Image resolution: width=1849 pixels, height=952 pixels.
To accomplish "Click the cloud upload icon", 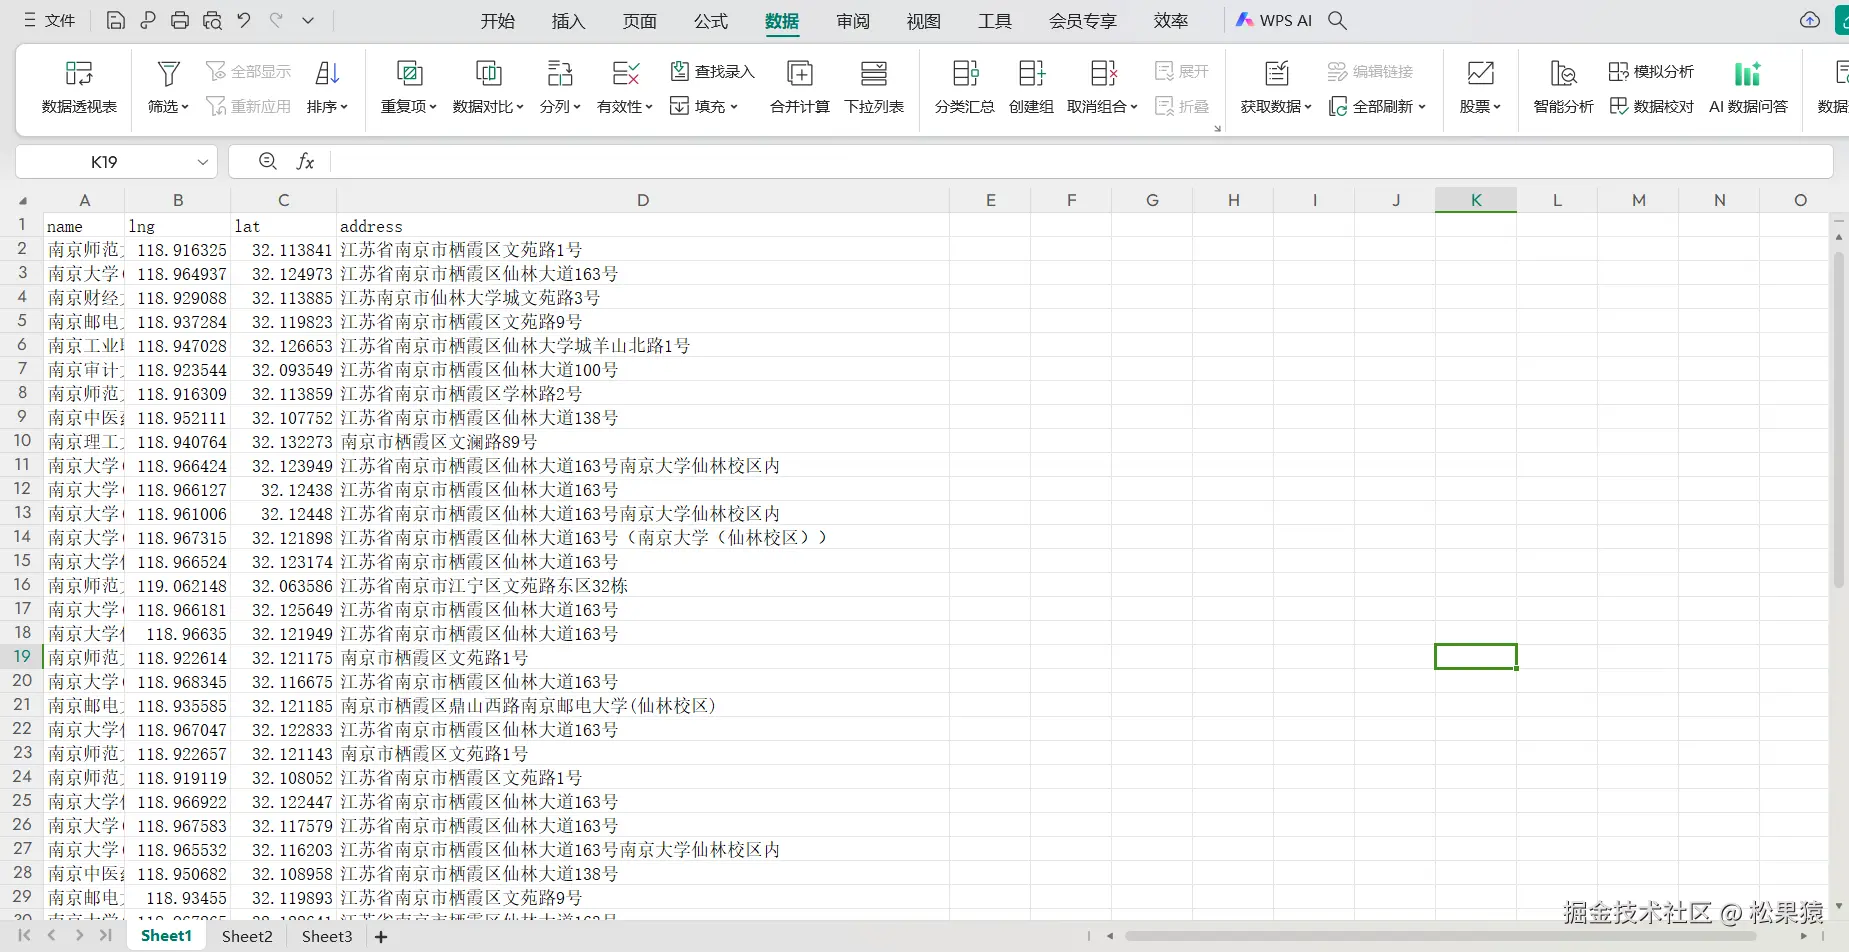I will click(x=1809, y=20).
